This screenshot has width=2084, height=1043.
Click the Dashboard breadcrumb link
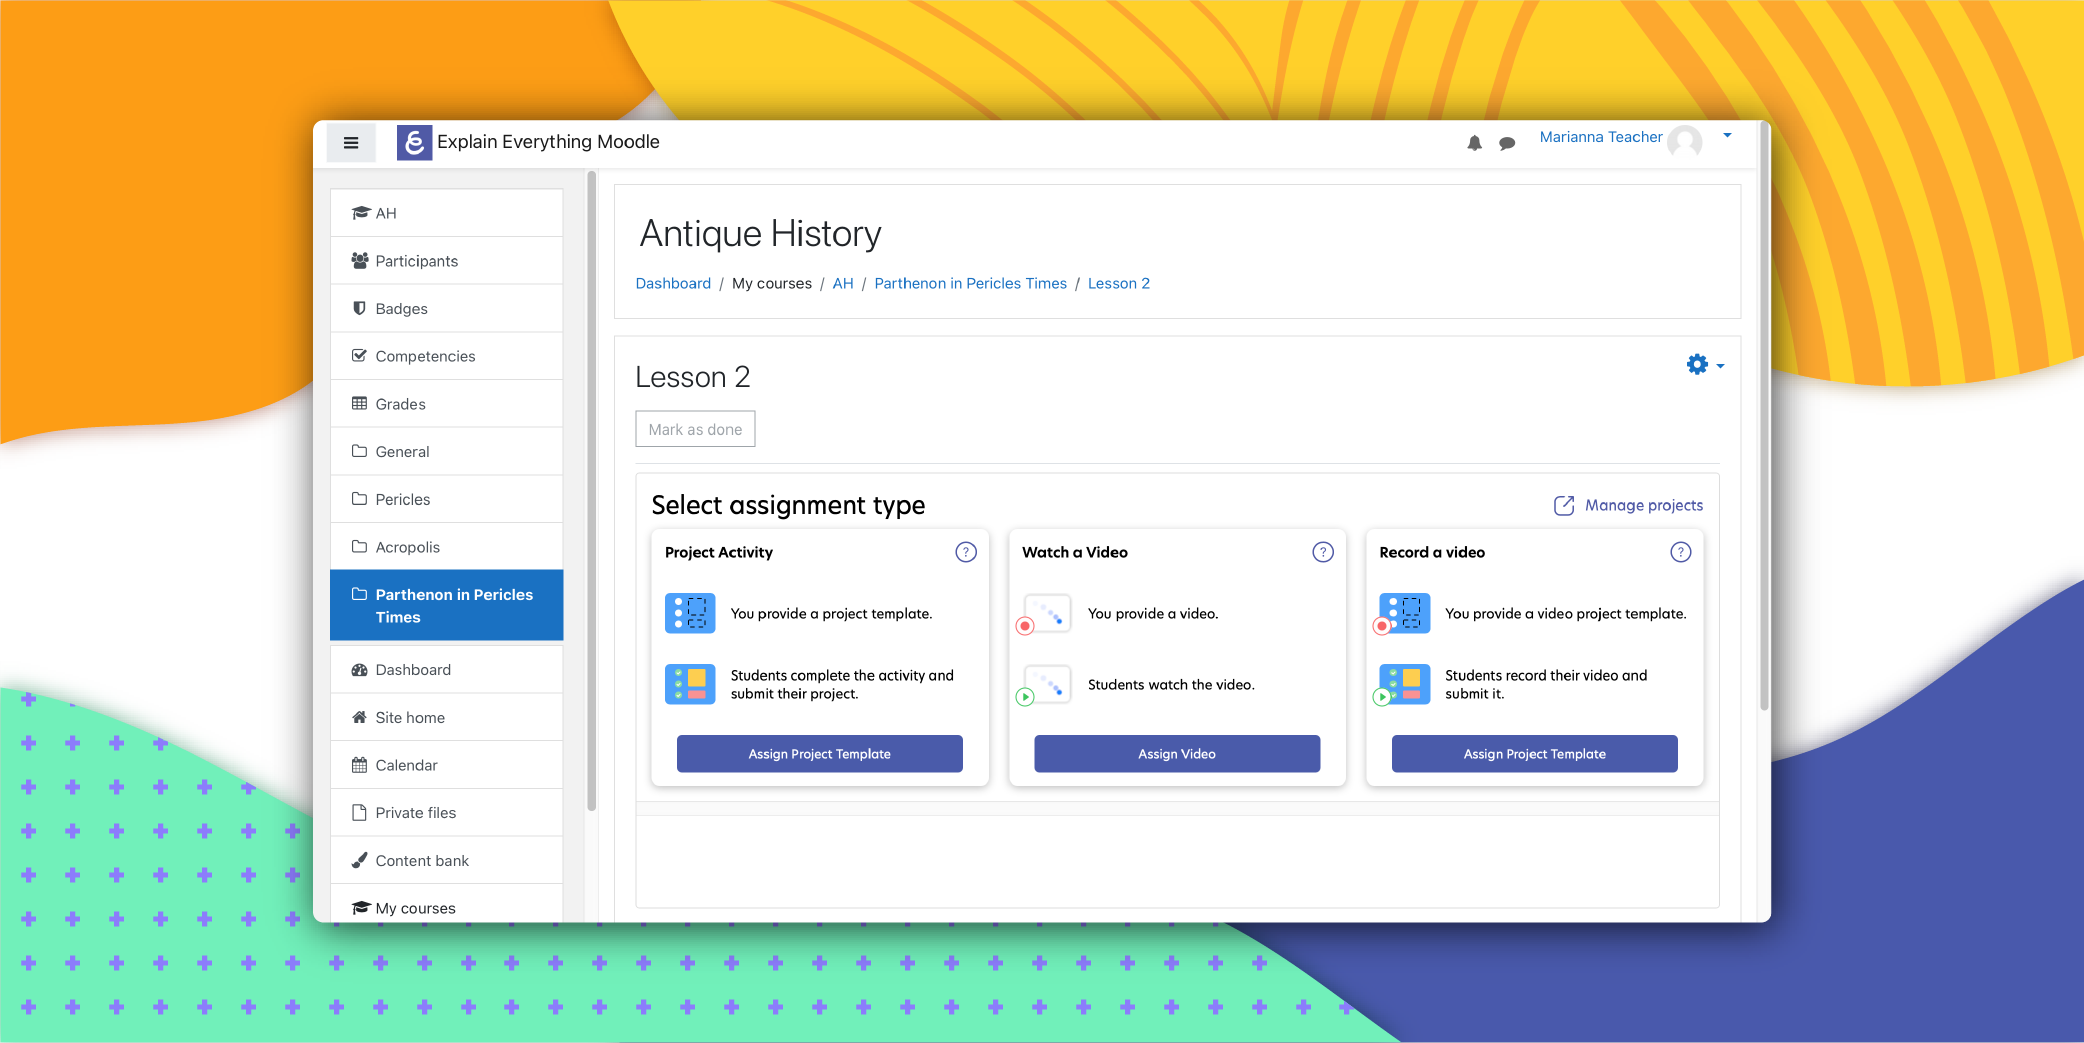click(673, 284)
